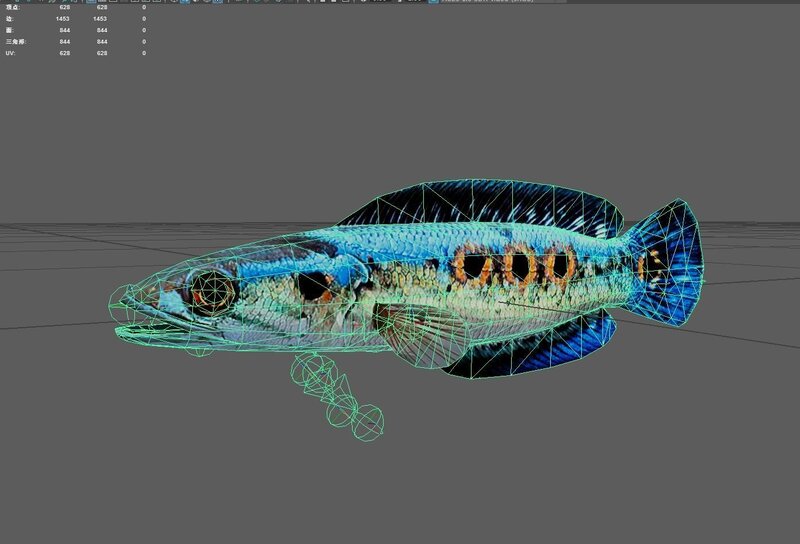This screenshot has height=544, width=800.
Task: Click the 顶点 vertex count label
Action: coord(11,7)
